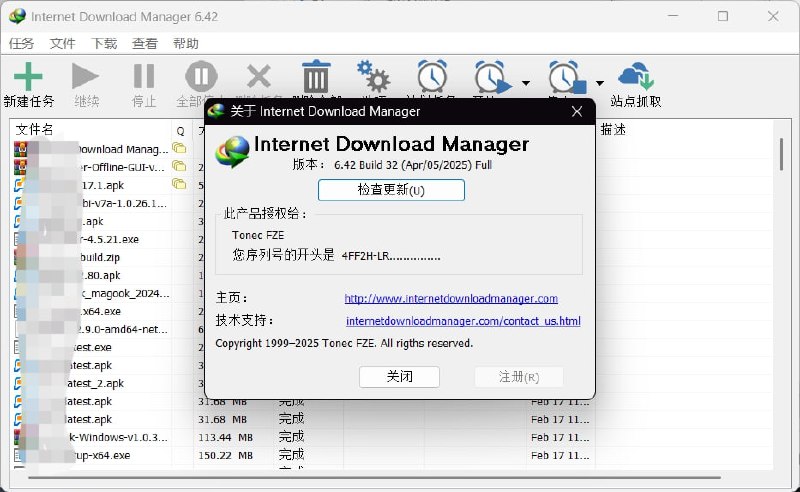The image size is (800, 492).
Task: Close the About dialog with X
Action: 577,111
